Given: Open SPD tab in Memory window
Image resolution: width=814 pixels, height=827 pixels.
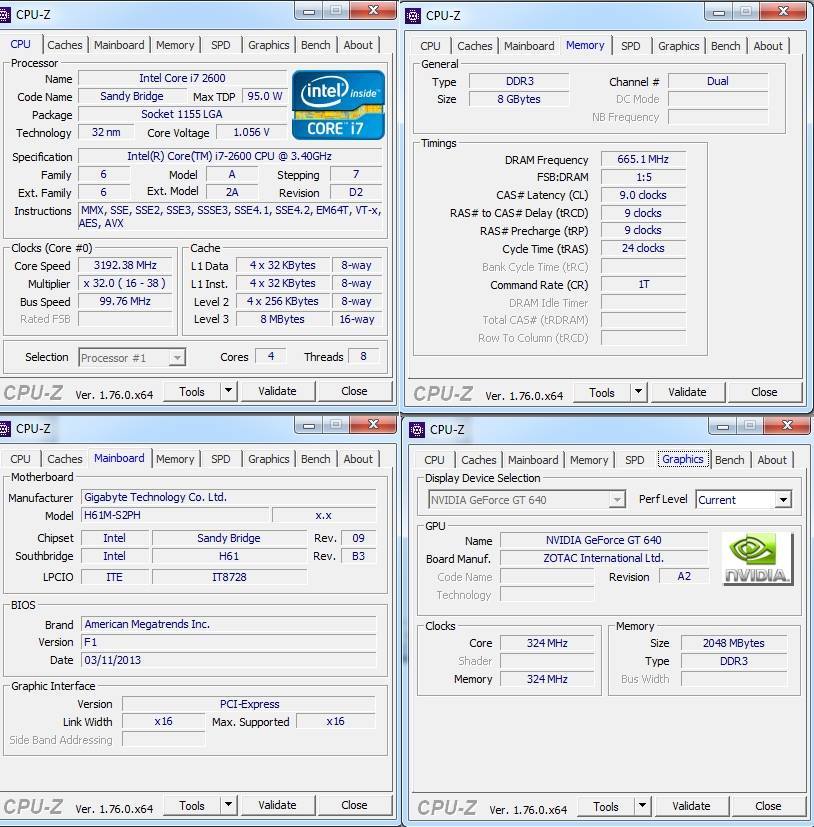Looking at the screenshot, I should 630,46.
